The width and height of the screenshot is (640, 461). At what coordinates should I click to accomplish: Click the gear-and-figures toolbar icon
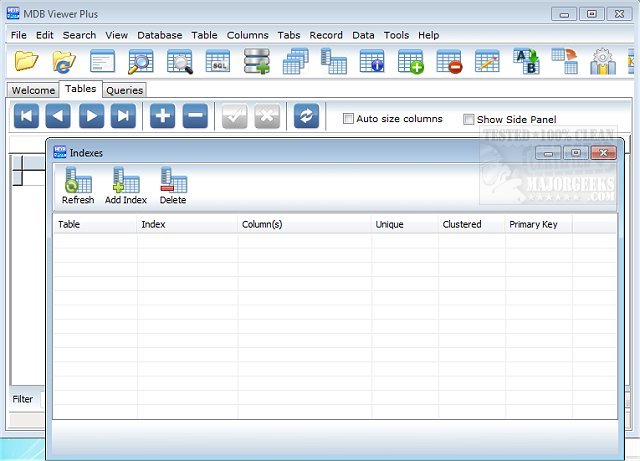coord(603,61)
